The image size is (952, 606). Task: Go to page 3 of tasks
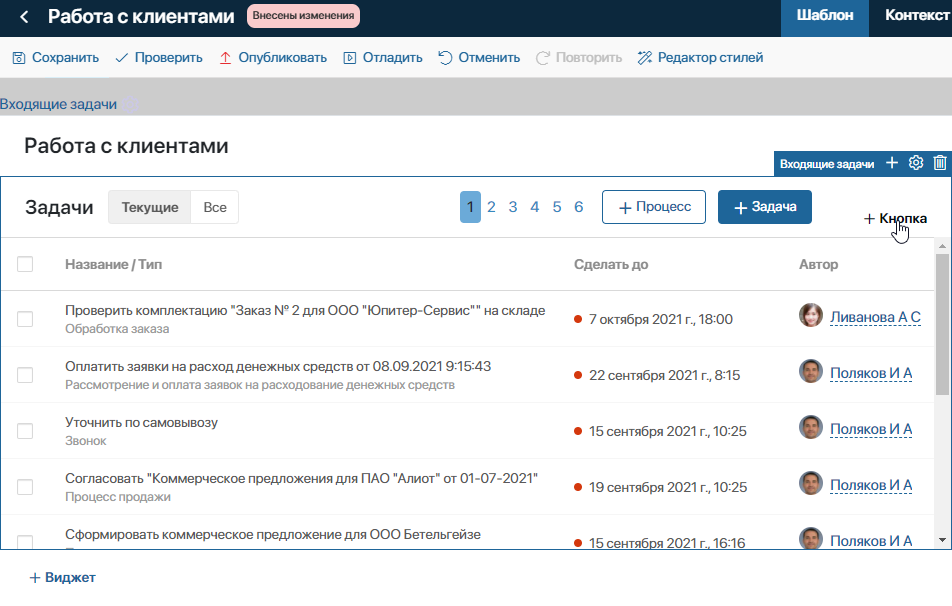coord(513,207)
